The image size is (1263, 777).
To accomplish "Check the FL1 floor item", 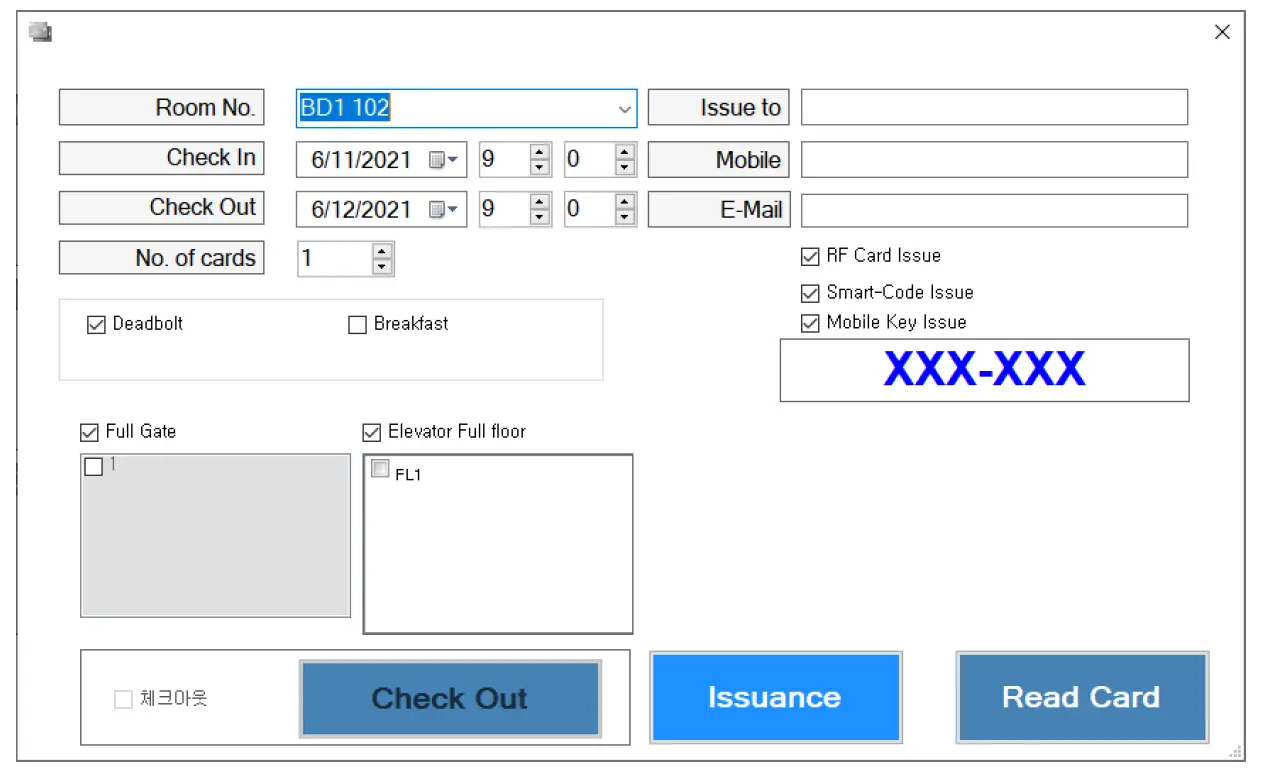I will coord(380,469).
